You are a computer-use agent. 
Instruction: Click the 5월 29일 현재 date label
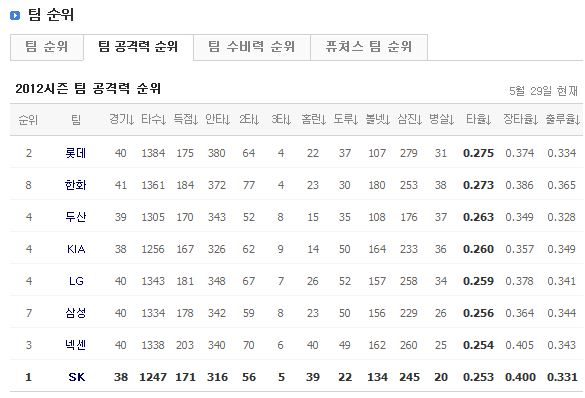(543, 91)
